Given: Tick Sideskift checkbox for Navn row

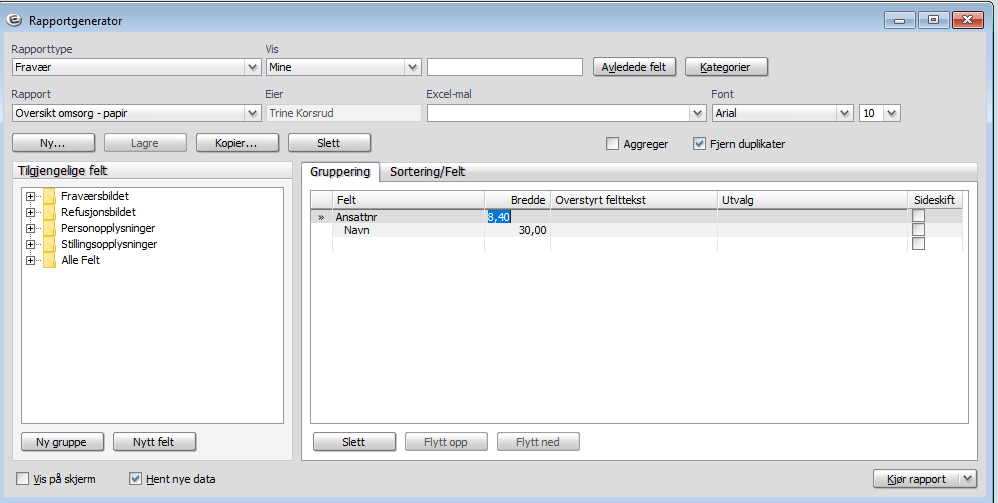Looking at the screenshot, I should 918,230.
